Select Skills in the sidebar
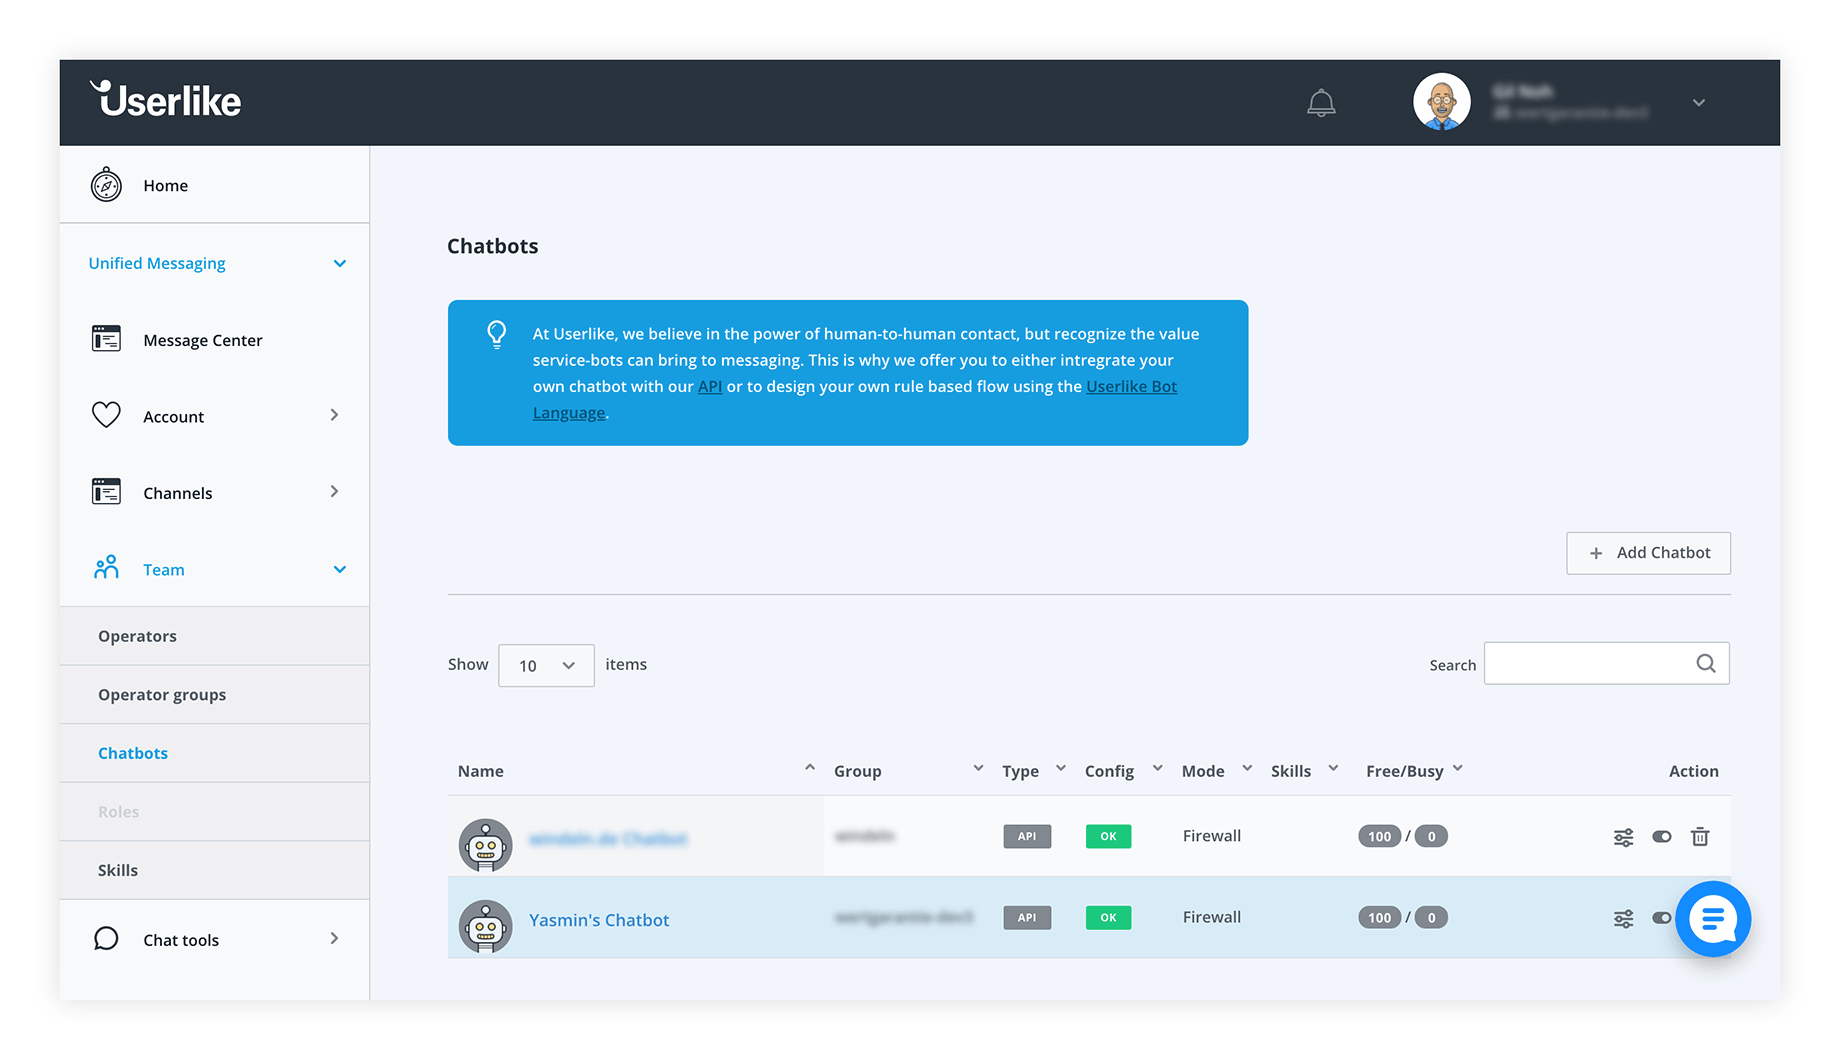The image size is (1840, 1060). coord(118,869)
